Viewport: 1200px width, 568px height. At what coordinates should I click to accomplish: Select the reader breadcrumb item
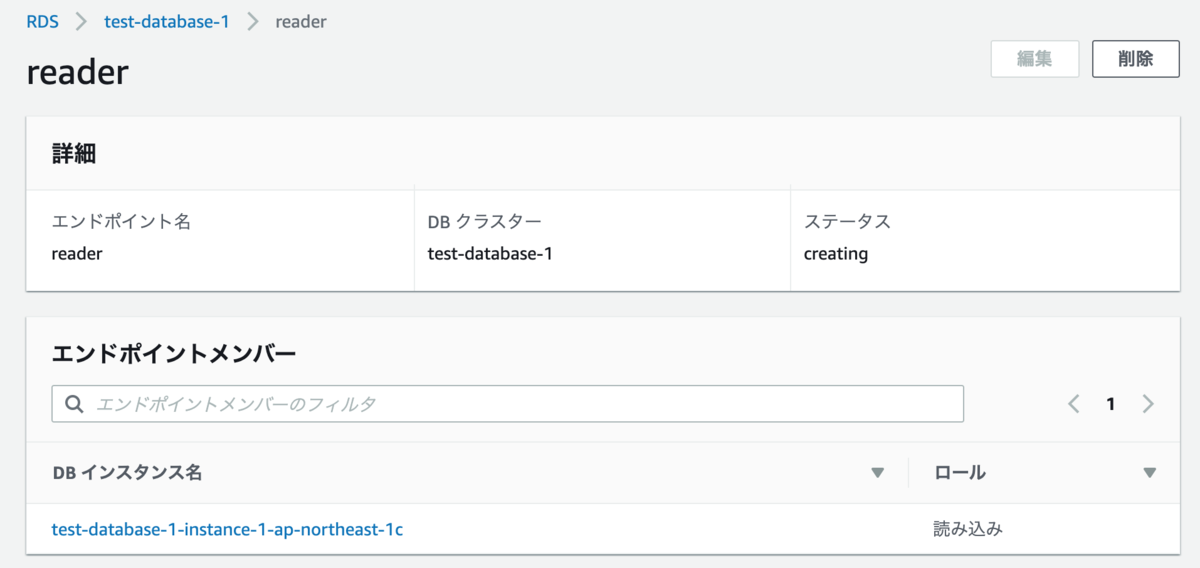[300, 21]
